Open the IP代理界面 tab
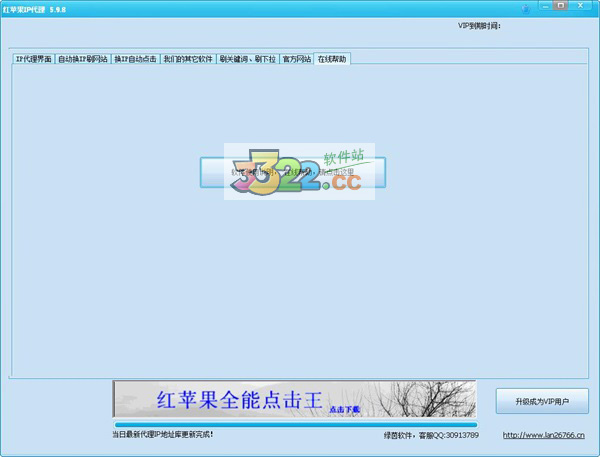This screenshot has height=457, width=600. pyautogui.click(x=33, y=59)
